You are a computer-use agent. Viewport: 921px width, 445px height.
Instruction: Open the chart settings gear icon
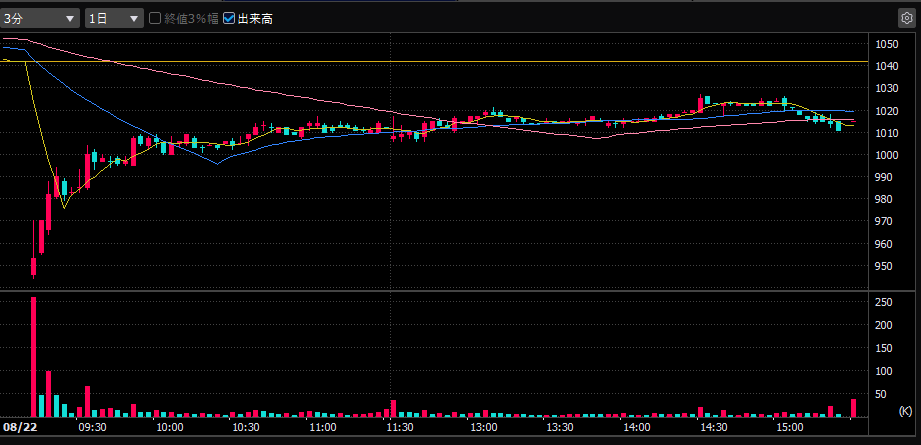[x=906, y=19]
